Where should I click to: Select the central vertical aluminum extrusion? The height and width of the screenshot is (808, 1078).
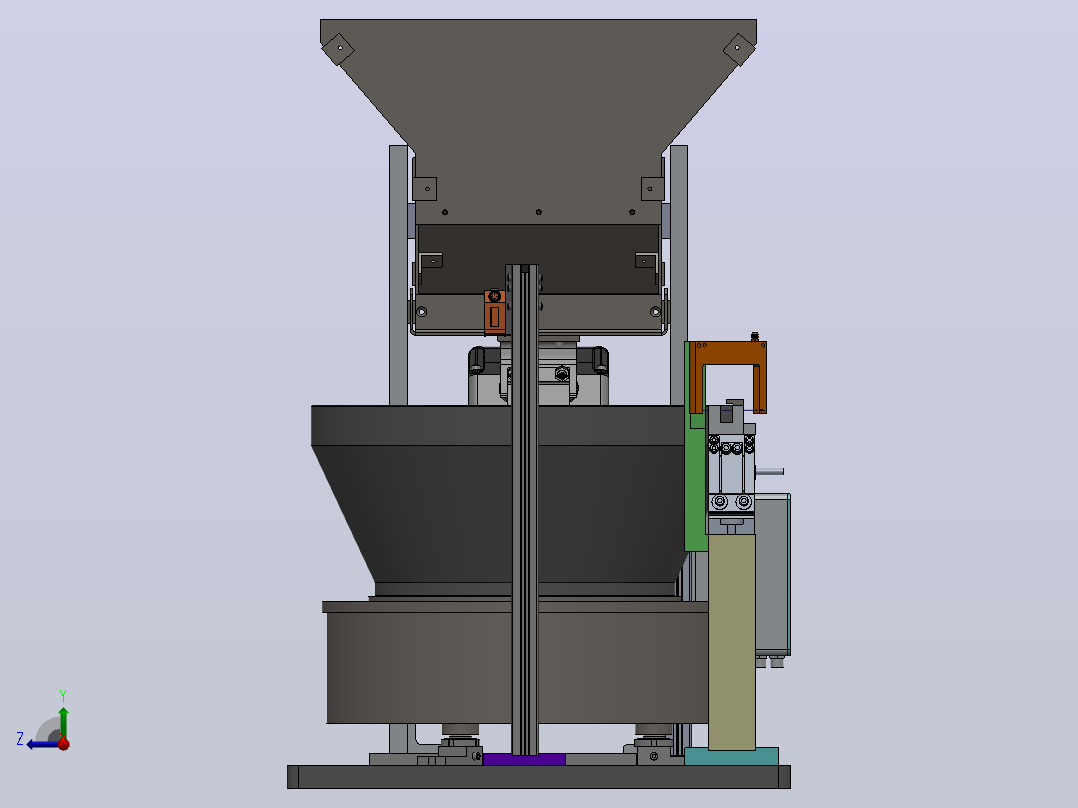[x=525, y=510]
